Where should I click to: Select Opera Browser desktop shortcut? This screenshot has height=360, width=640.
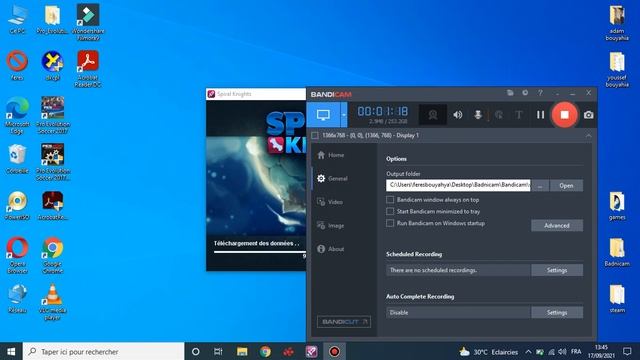17,255
